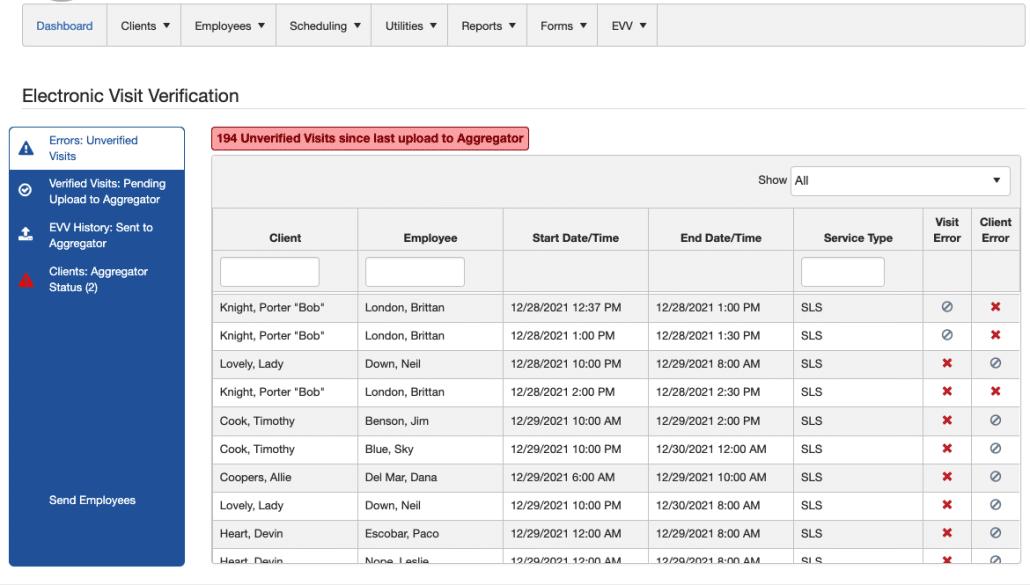Viewport: 1030px width, 585px height.
Task: Click red X client error in first row
Action: 995,307
